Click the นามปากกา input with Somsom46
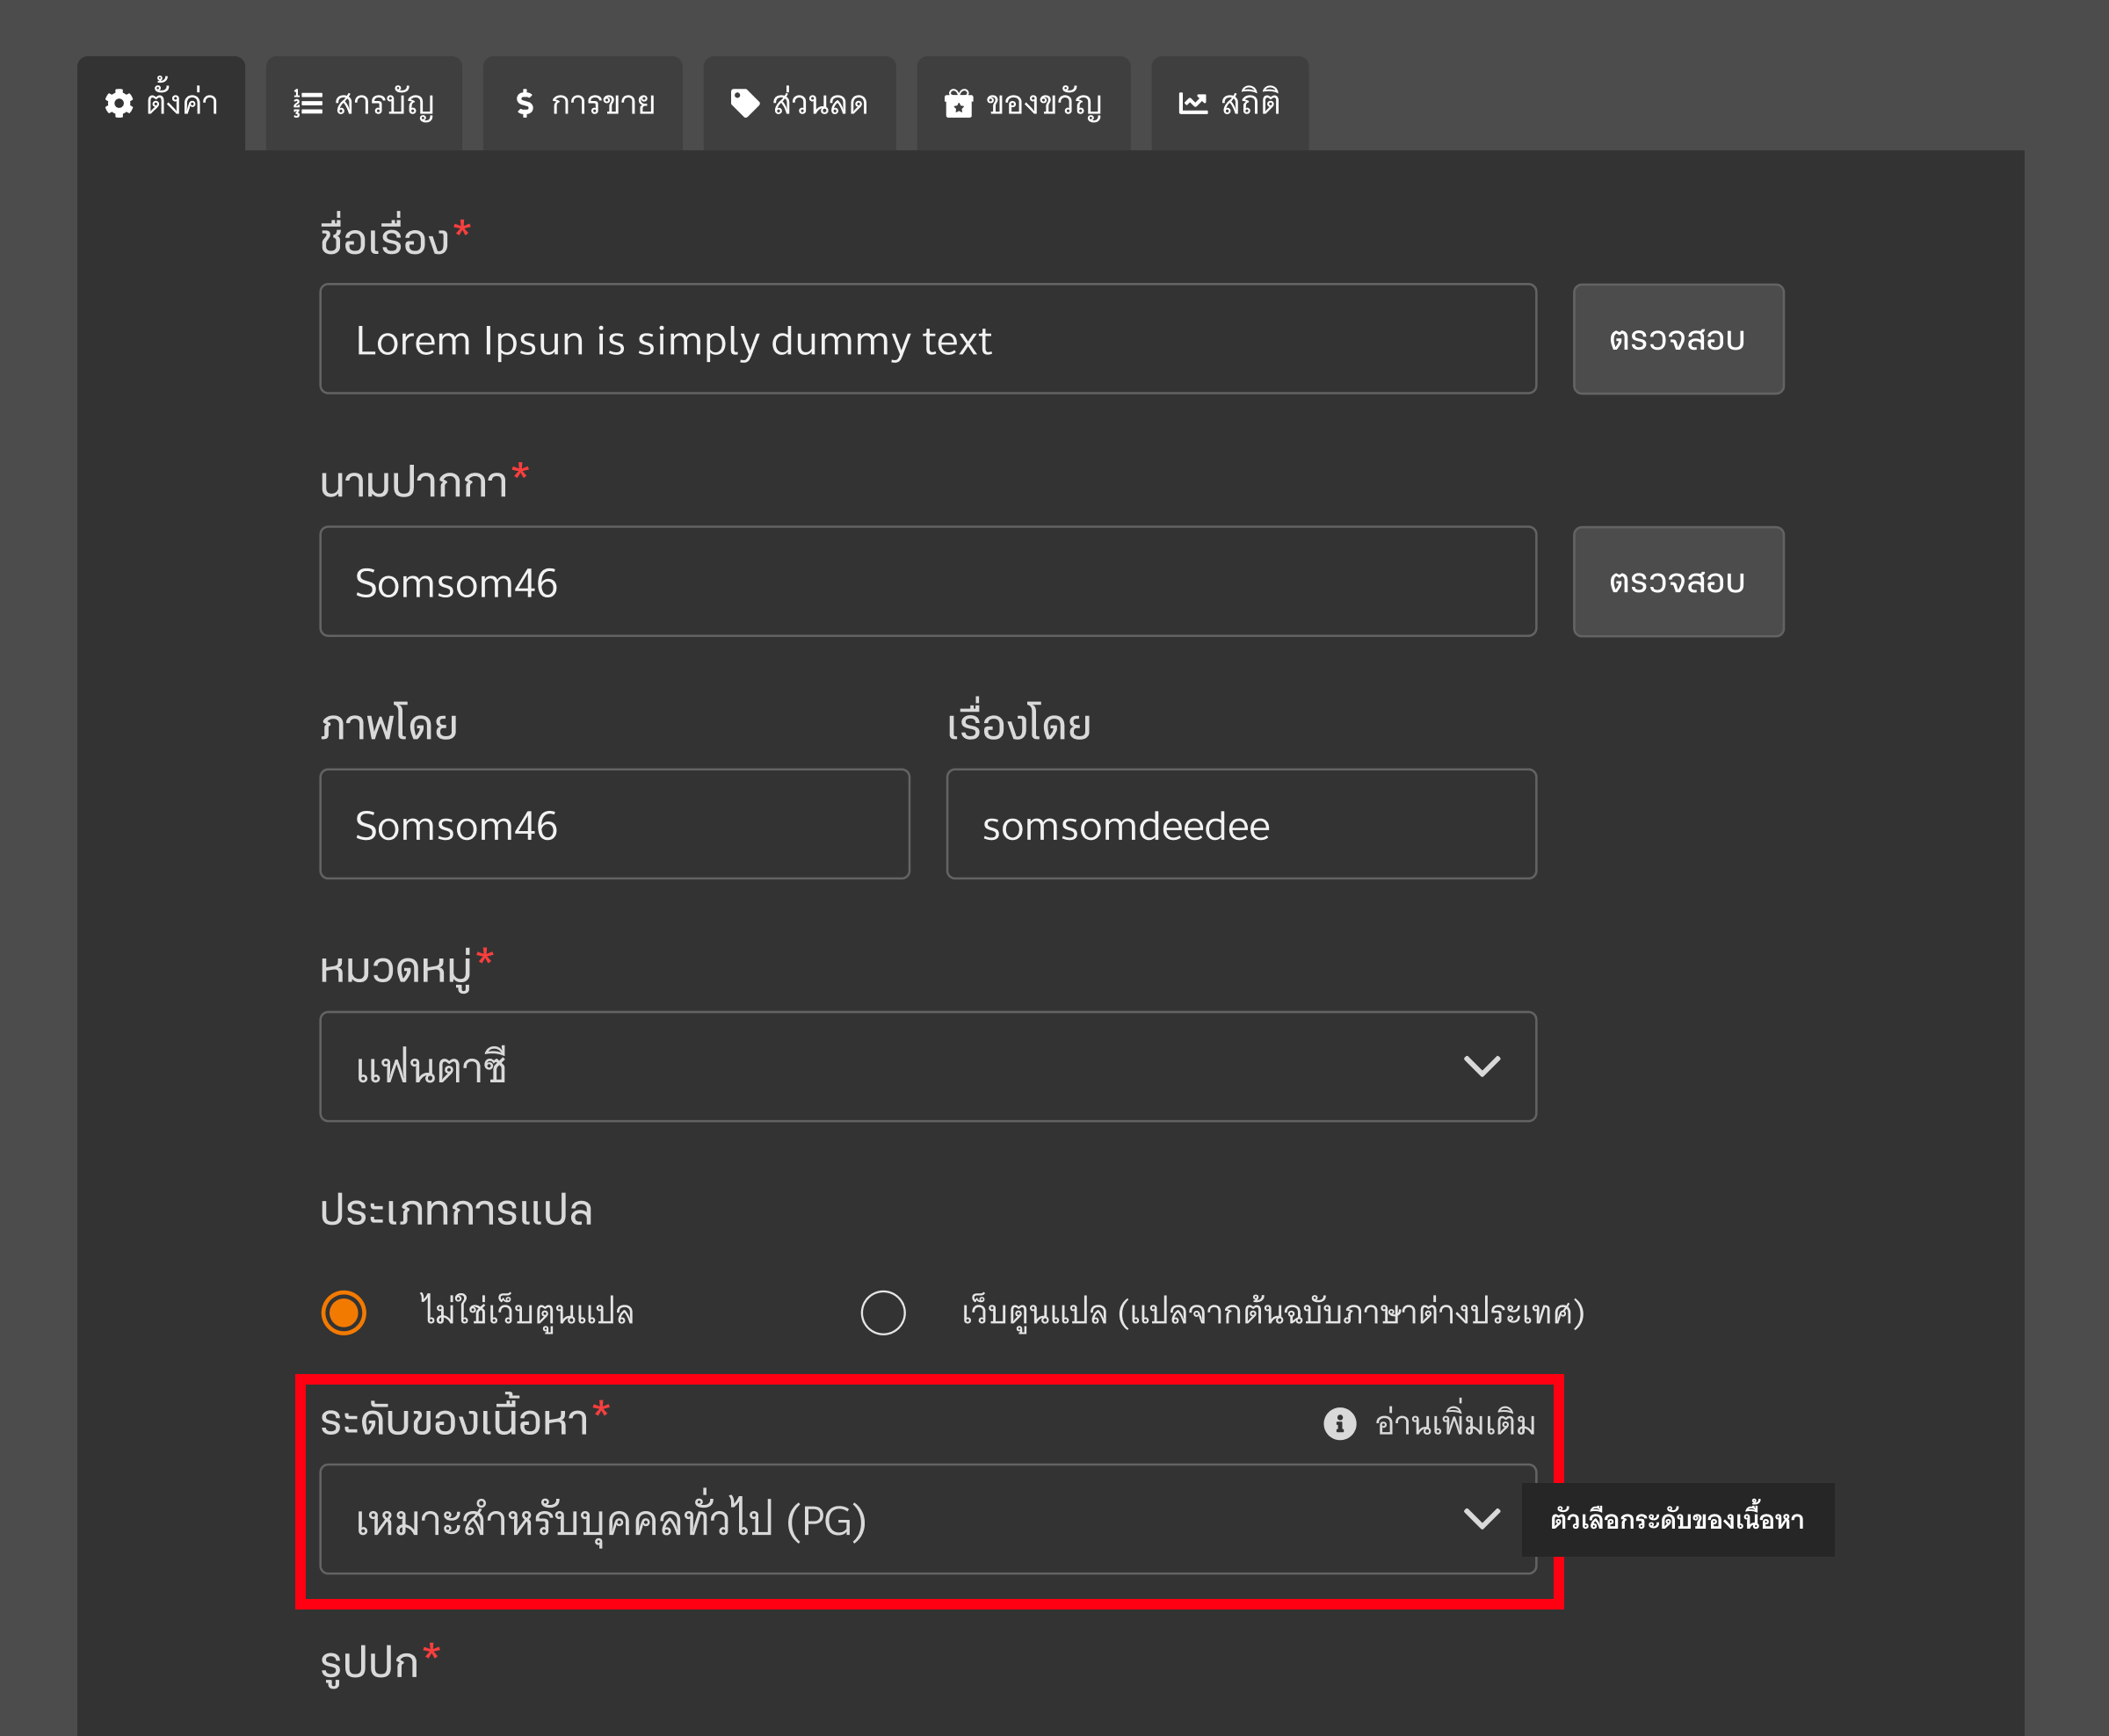The width and height of the screenshot is (2109, 1736). (928, 582)
